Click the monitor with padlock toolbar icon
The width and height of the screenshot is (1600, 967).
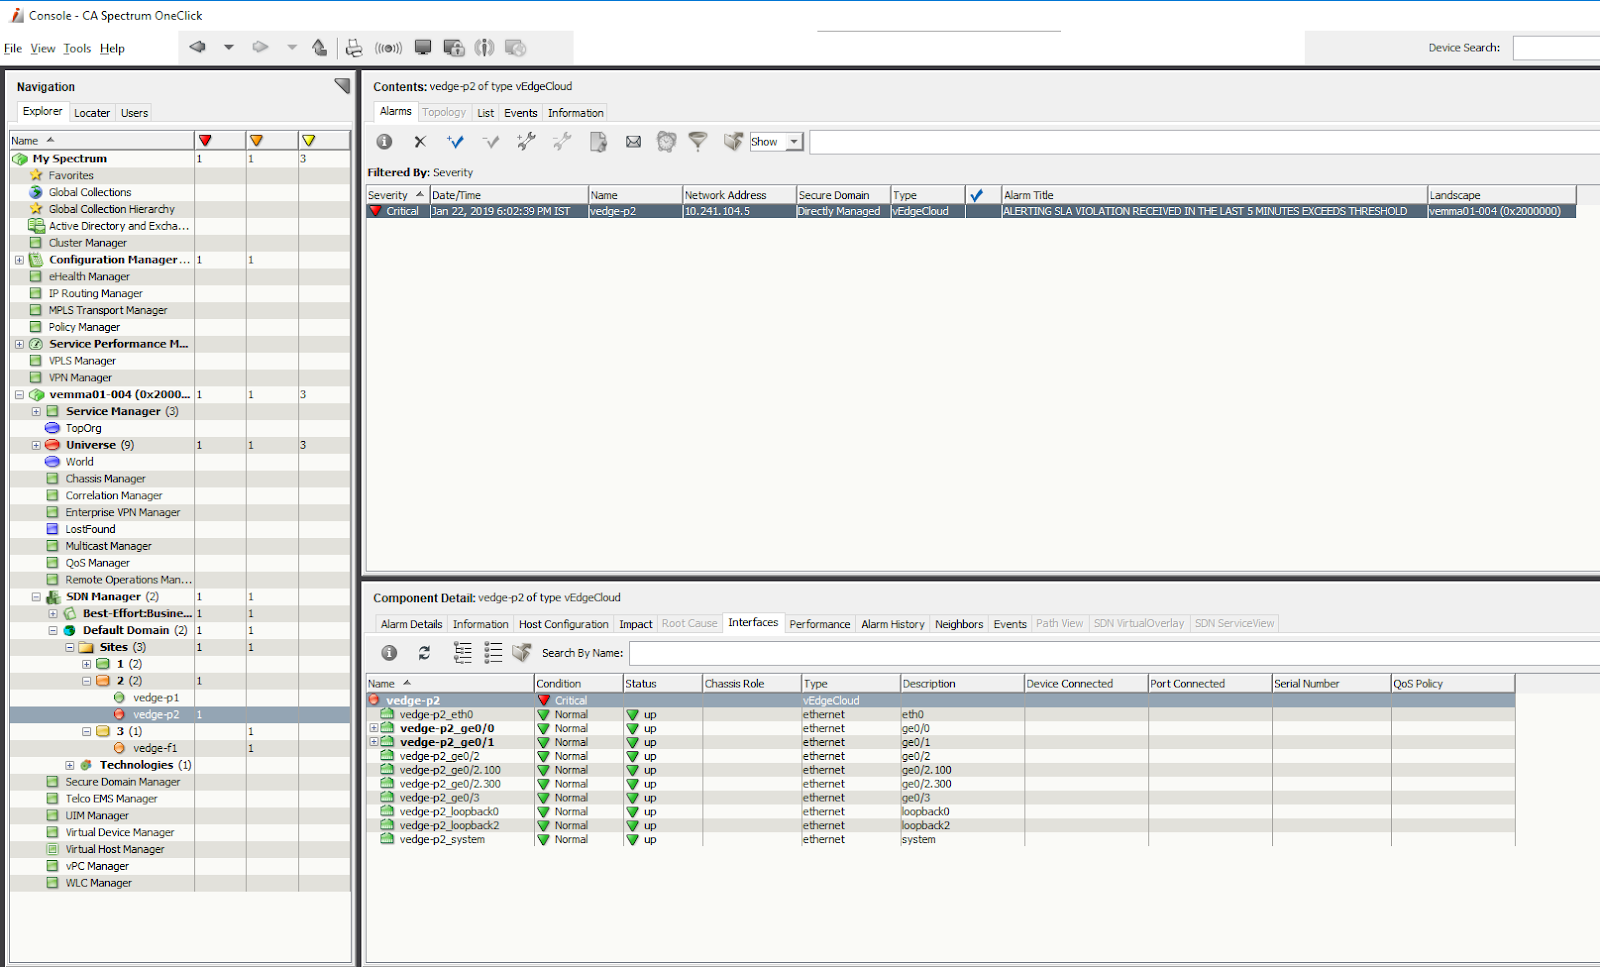pyautogui.click(x=454, y=47)
